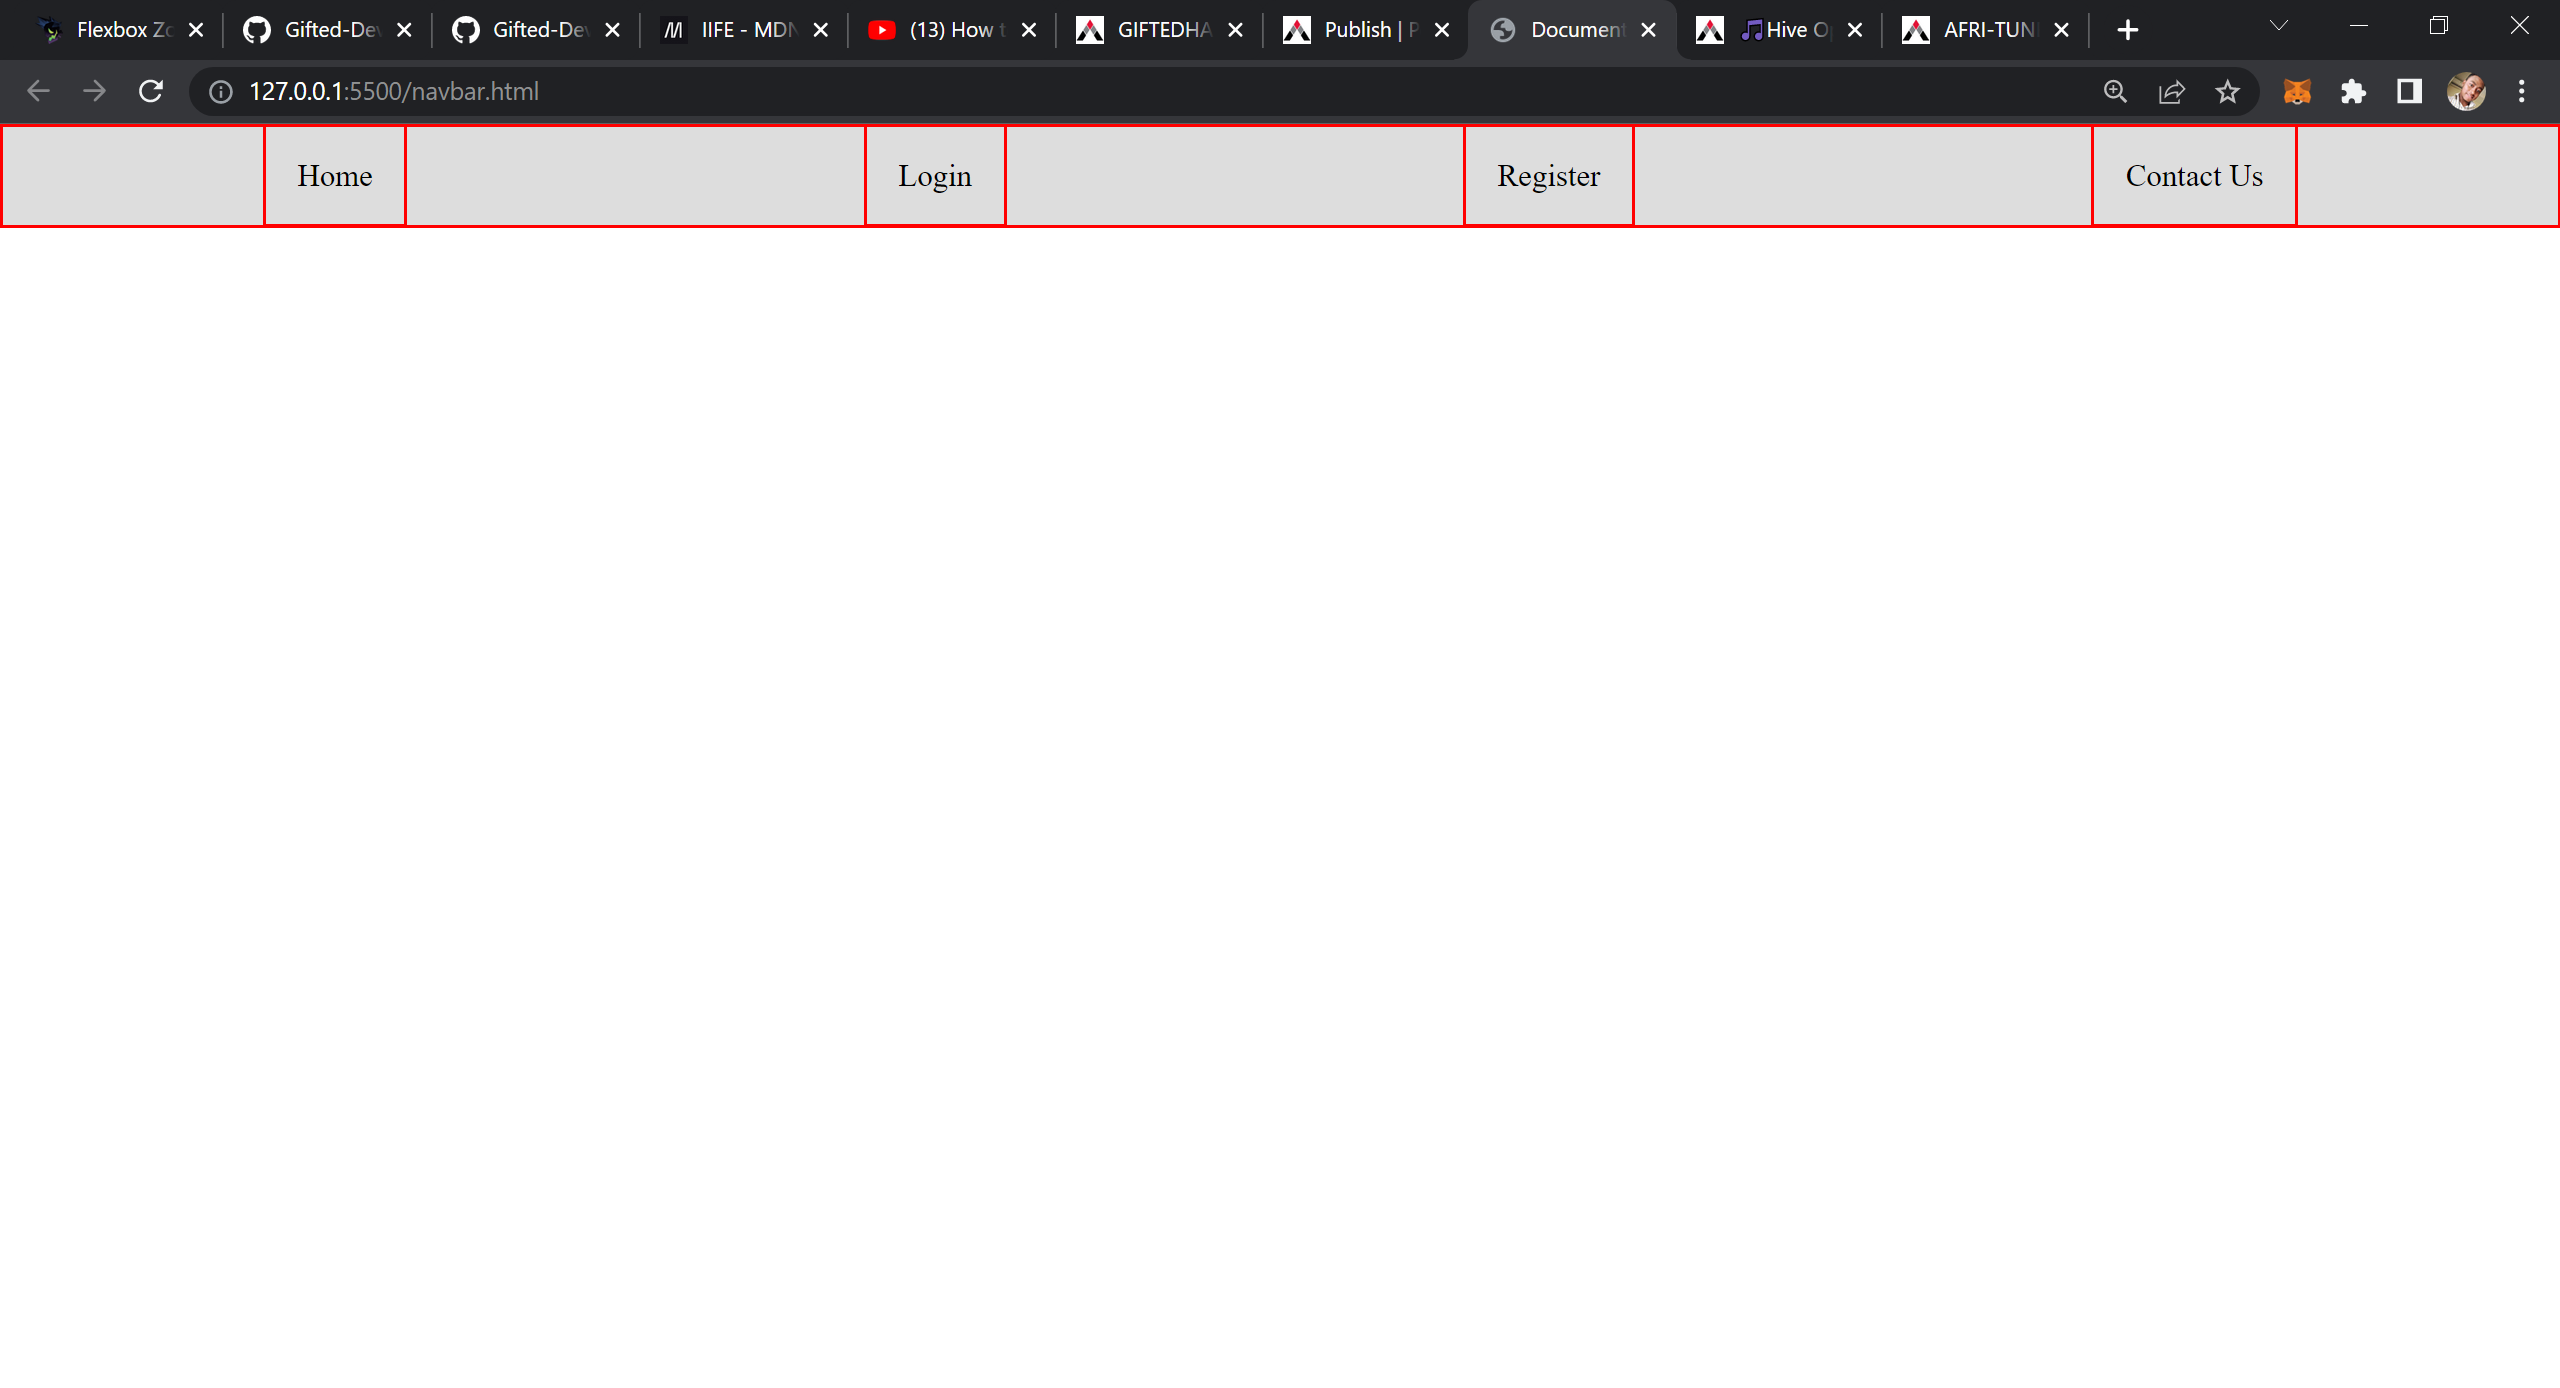Open the Contact Us navbar link
This screenshot has height=1388, width=2560.
(2194, 176)
